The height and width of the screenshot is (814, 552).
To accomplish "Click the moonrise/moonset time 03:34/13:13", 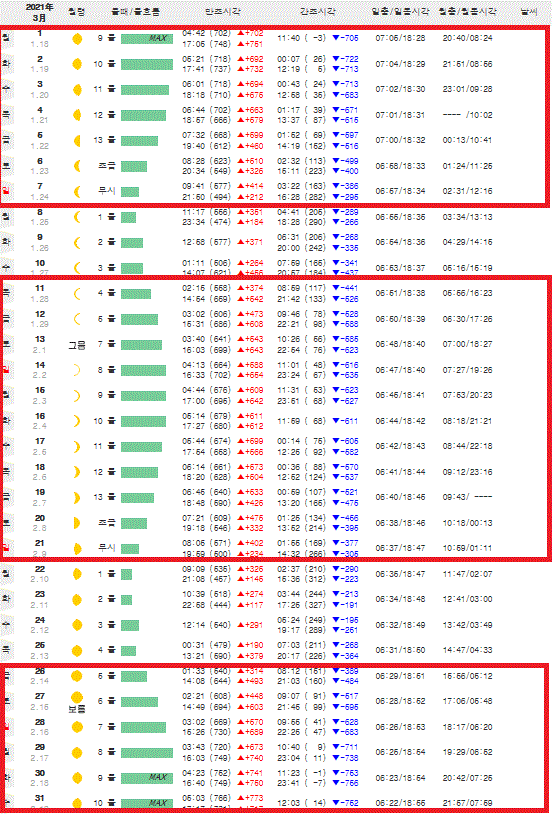I will [467, 217].
